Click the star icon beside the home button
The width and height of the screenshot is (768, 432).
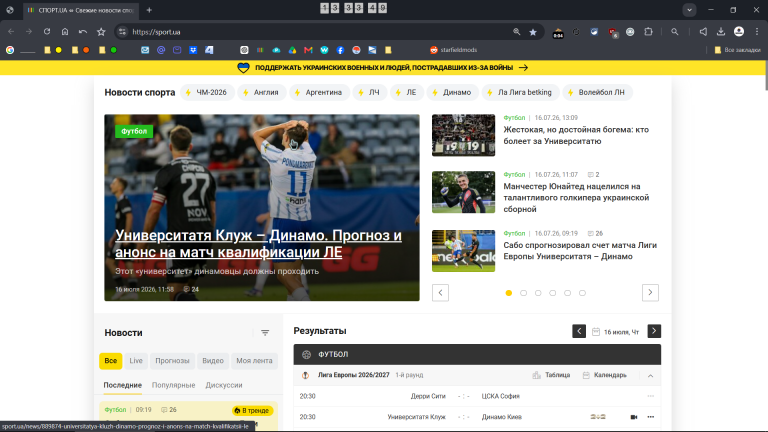(101, 32)
